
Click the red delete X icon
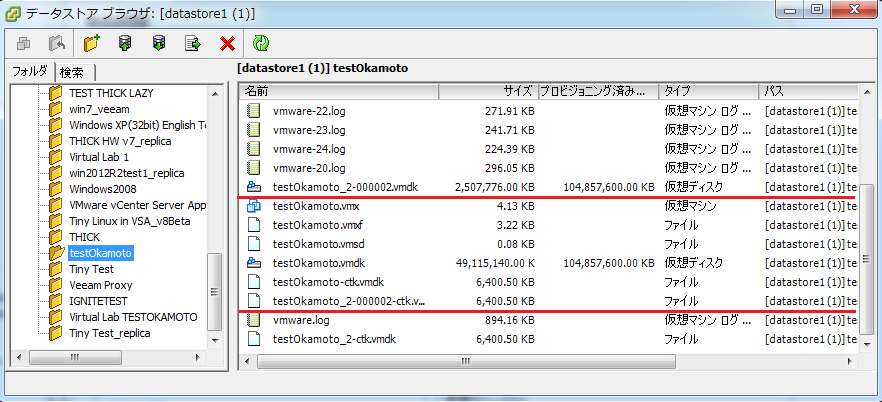click(227, 44)
